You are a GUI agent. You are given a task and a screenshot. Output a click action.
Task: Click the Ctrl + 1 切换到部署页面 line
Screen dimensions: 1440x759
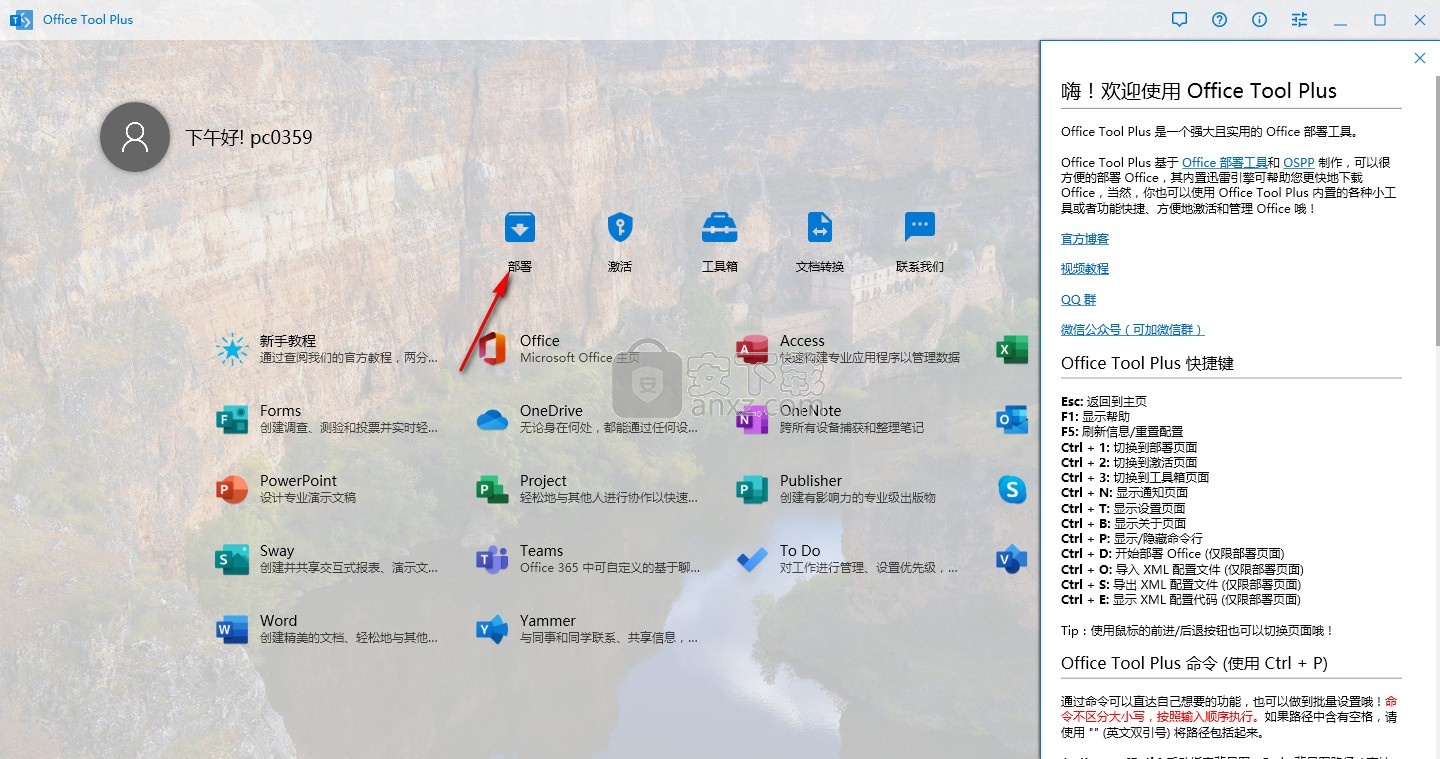(x=1129, y=447)
